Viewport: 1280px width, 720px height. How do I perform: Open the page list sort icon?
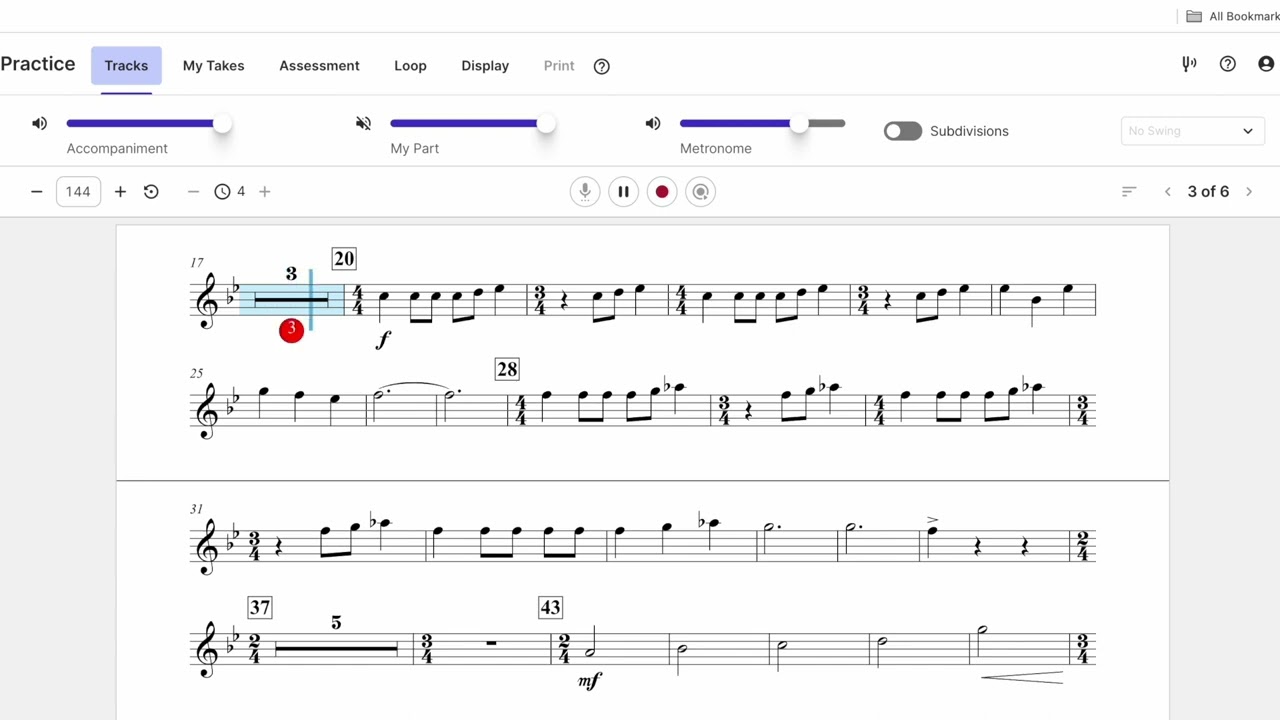pos(1129,191)
